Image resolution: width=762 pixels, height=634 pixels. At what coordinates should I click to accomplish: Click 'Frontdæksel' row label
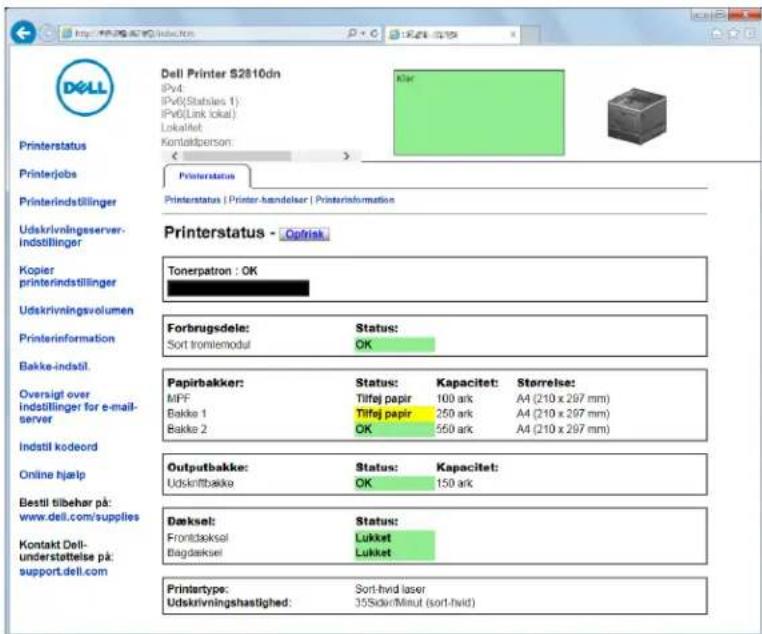[197, 538]
